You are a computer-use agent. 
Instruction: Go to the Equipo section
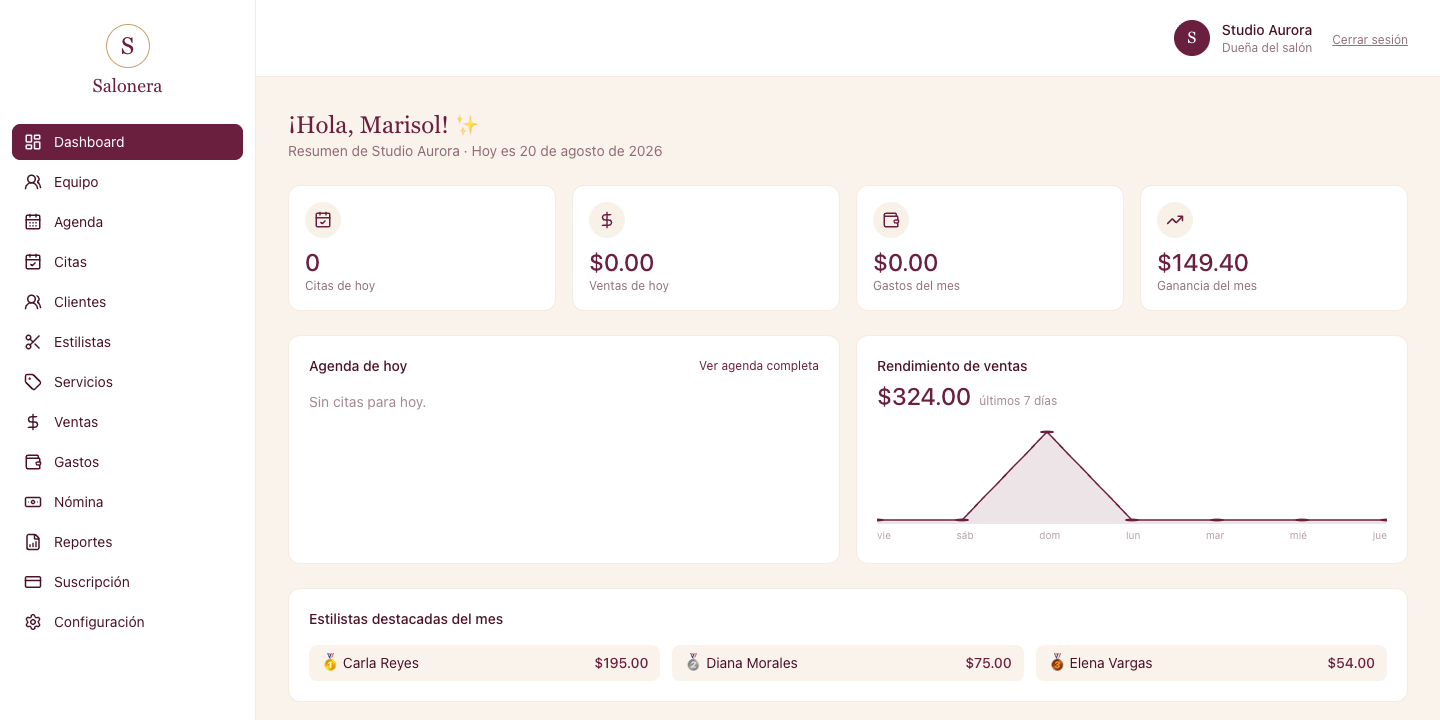pyautogui.click(x=127, y=182)
